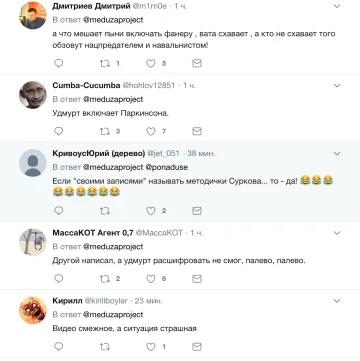Like the Cumba-Cucumba tweet about Паркинсона
360x361 pixels.
click(x=151, y=131)
